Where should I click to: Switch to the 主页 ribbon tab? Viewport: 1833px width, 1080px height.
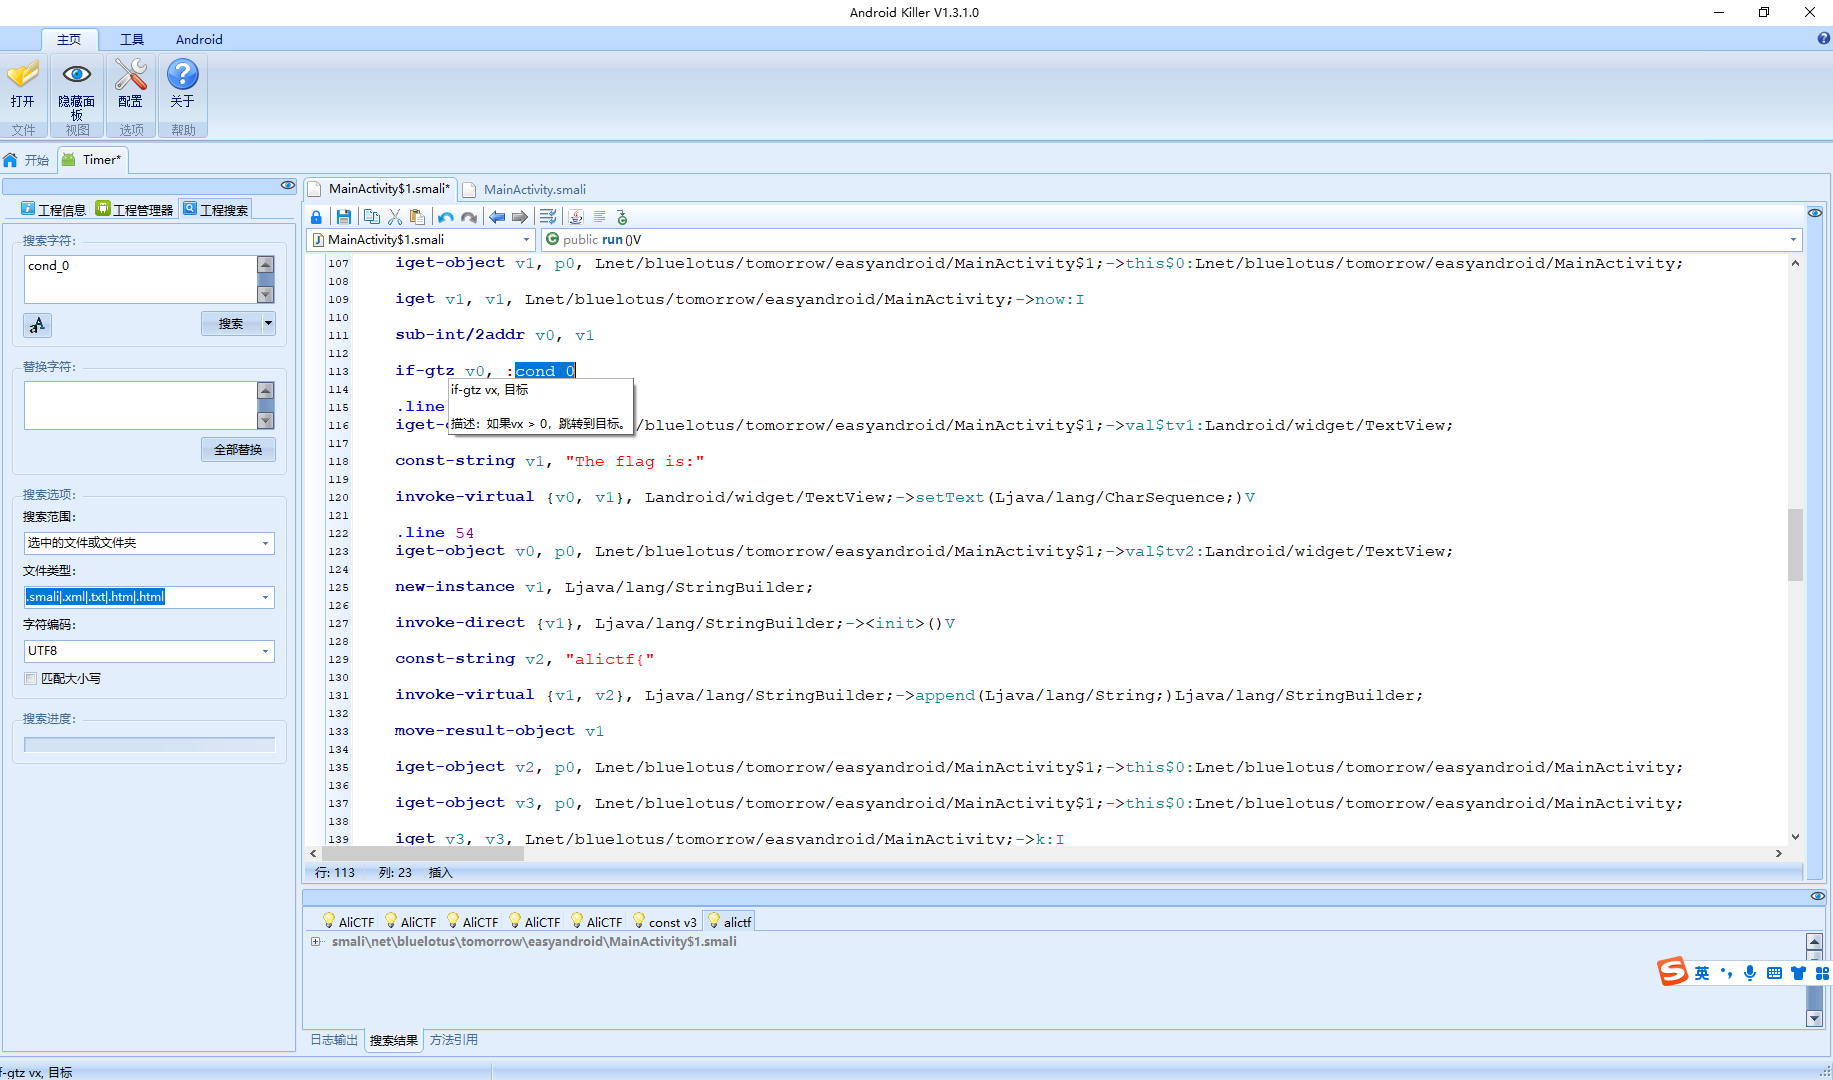pos(69,39)
